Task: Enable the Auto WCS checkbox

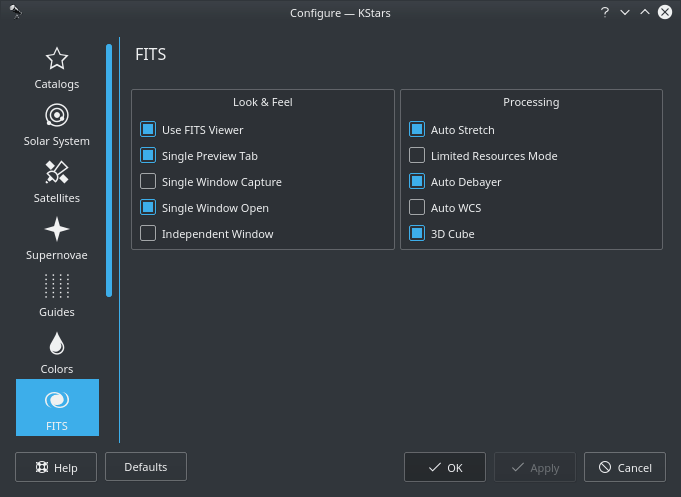Action: (x=417, y=208)
